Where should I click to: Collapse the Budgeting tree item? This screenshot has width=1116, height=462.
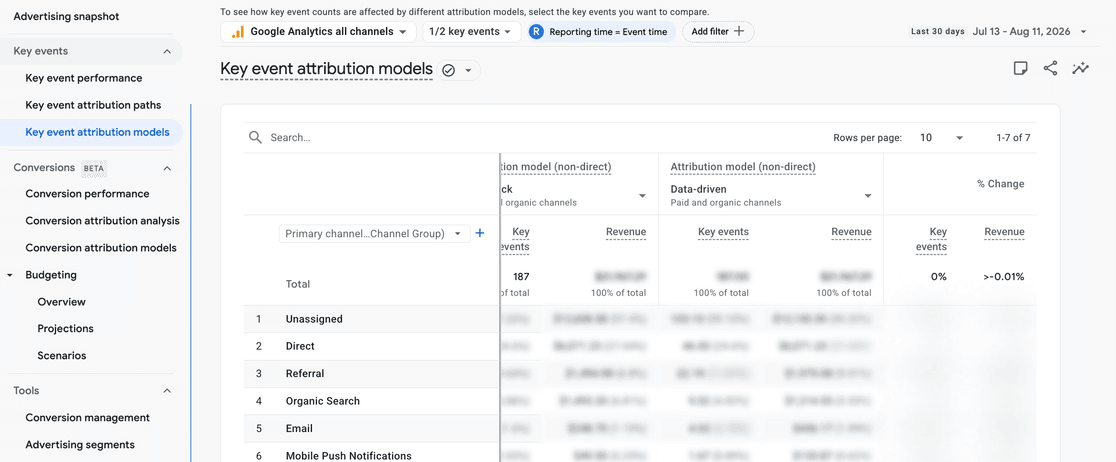(x=10, y=275)
